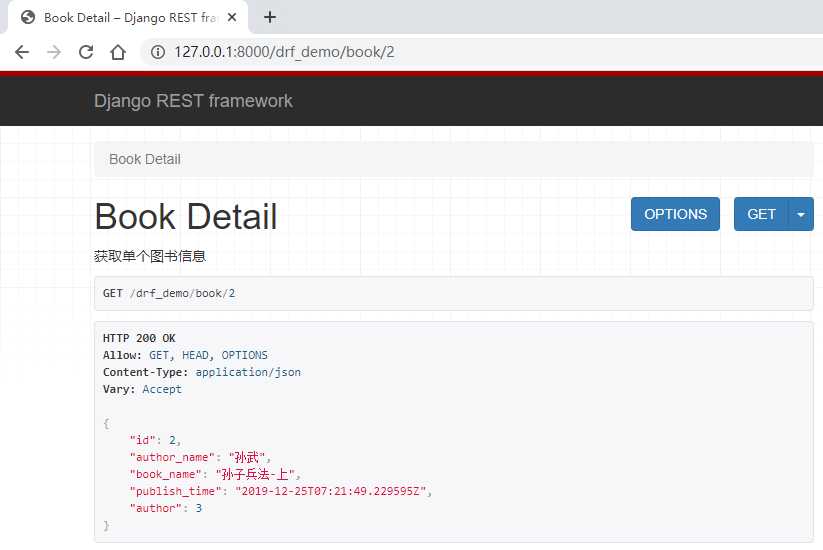This screenshot has width=823, height=550.
Task: Click the address bar URL 127.0.0.1:8000/drf_demo/book/2
Action: coord(284,52)
